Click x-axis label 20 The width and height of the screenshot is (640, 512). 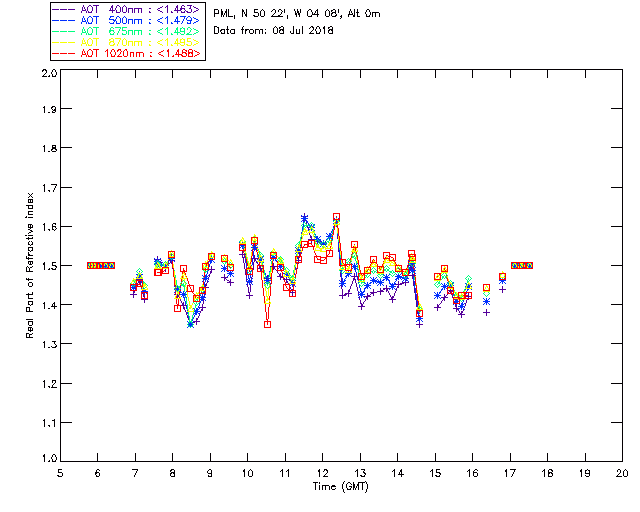click(622, 473)
